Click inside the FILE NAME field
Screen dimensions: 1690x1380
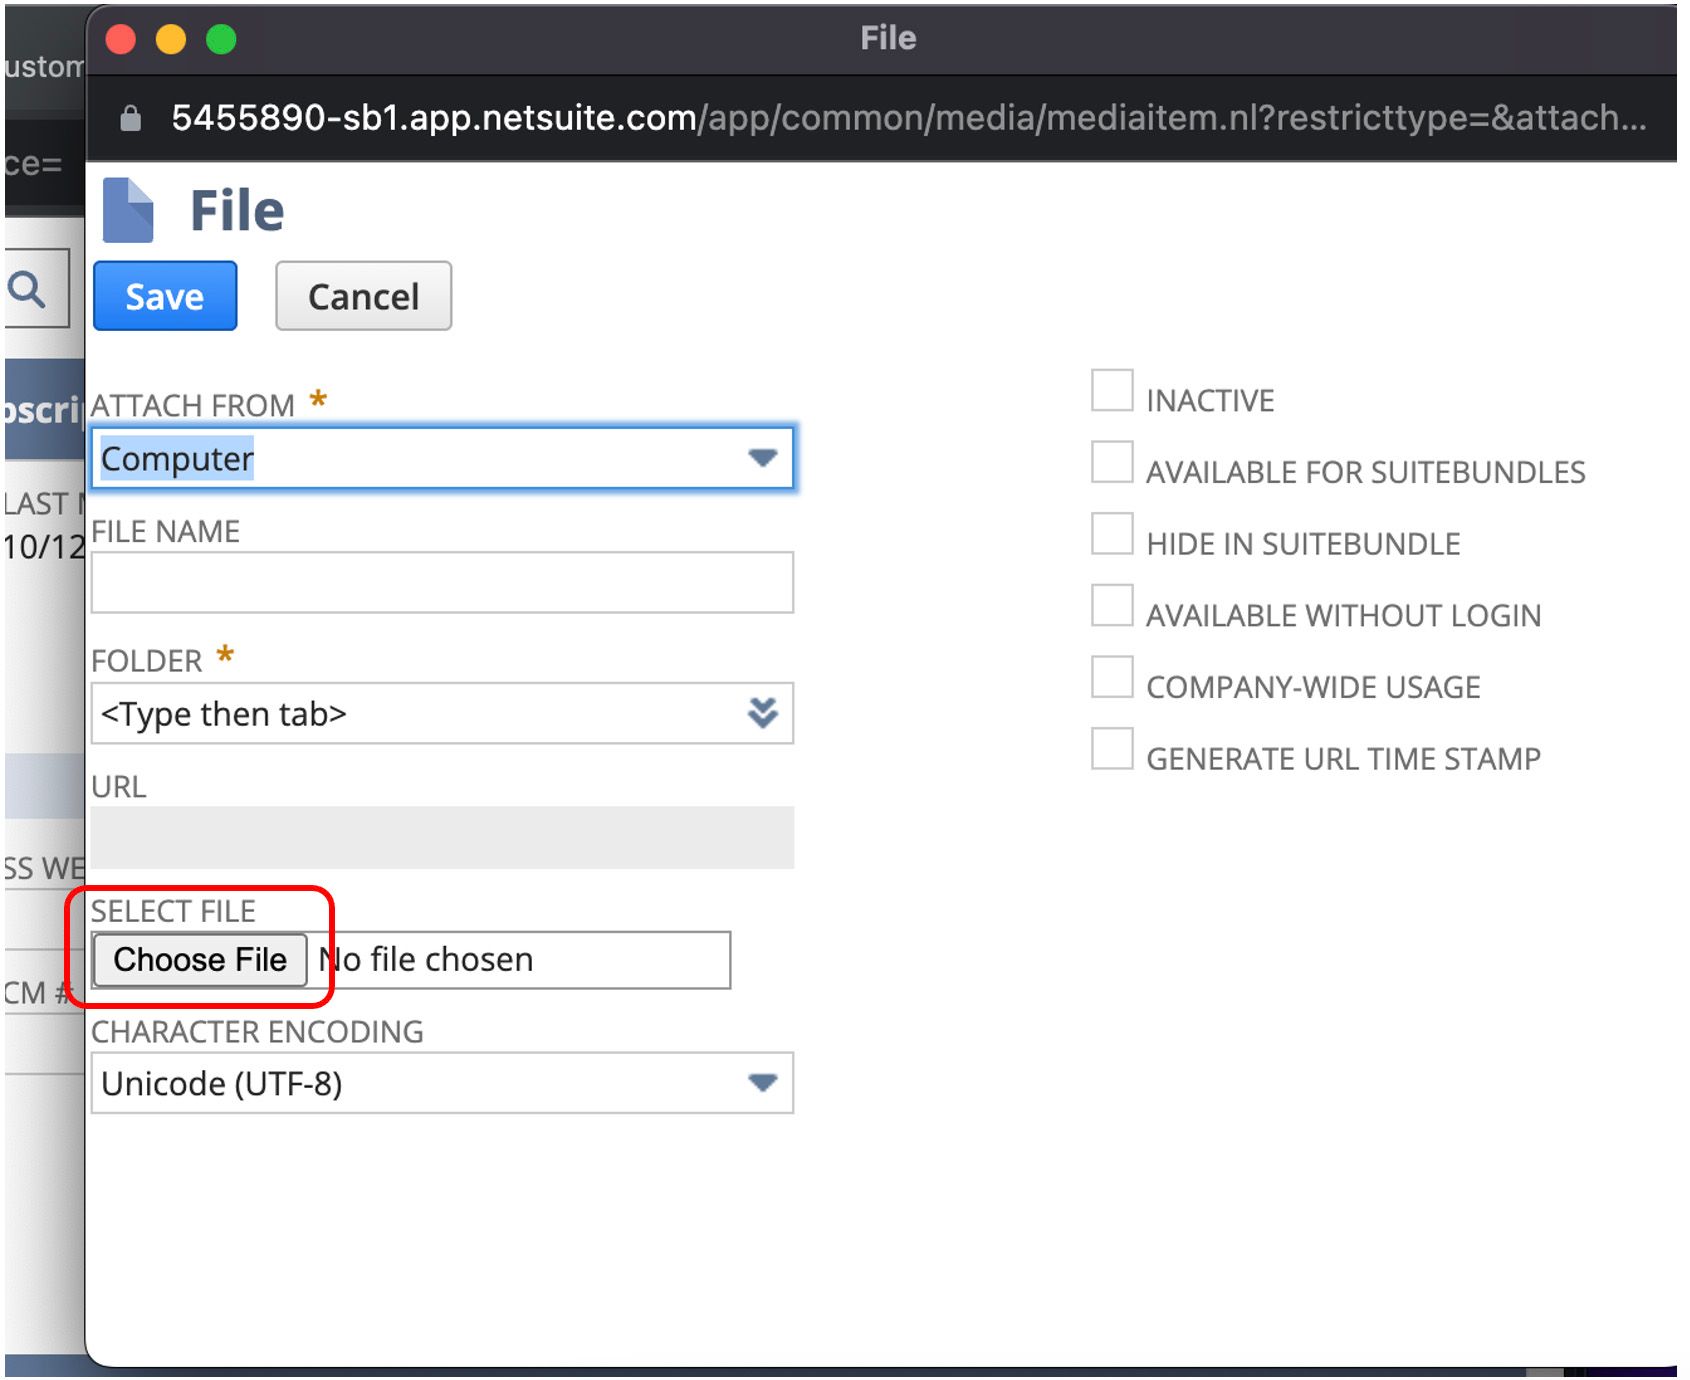coord(440,581)
